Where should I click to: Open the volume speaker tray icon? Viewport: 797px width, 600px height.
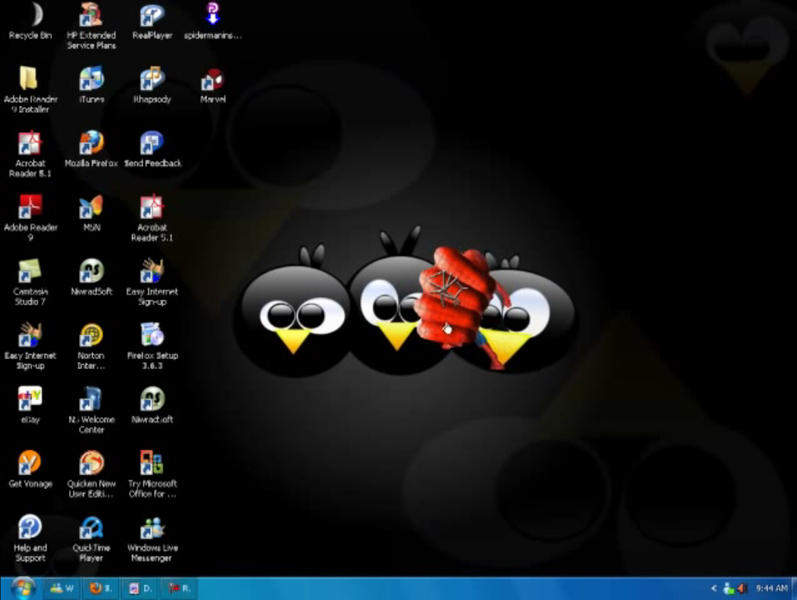tap(742, 588)
